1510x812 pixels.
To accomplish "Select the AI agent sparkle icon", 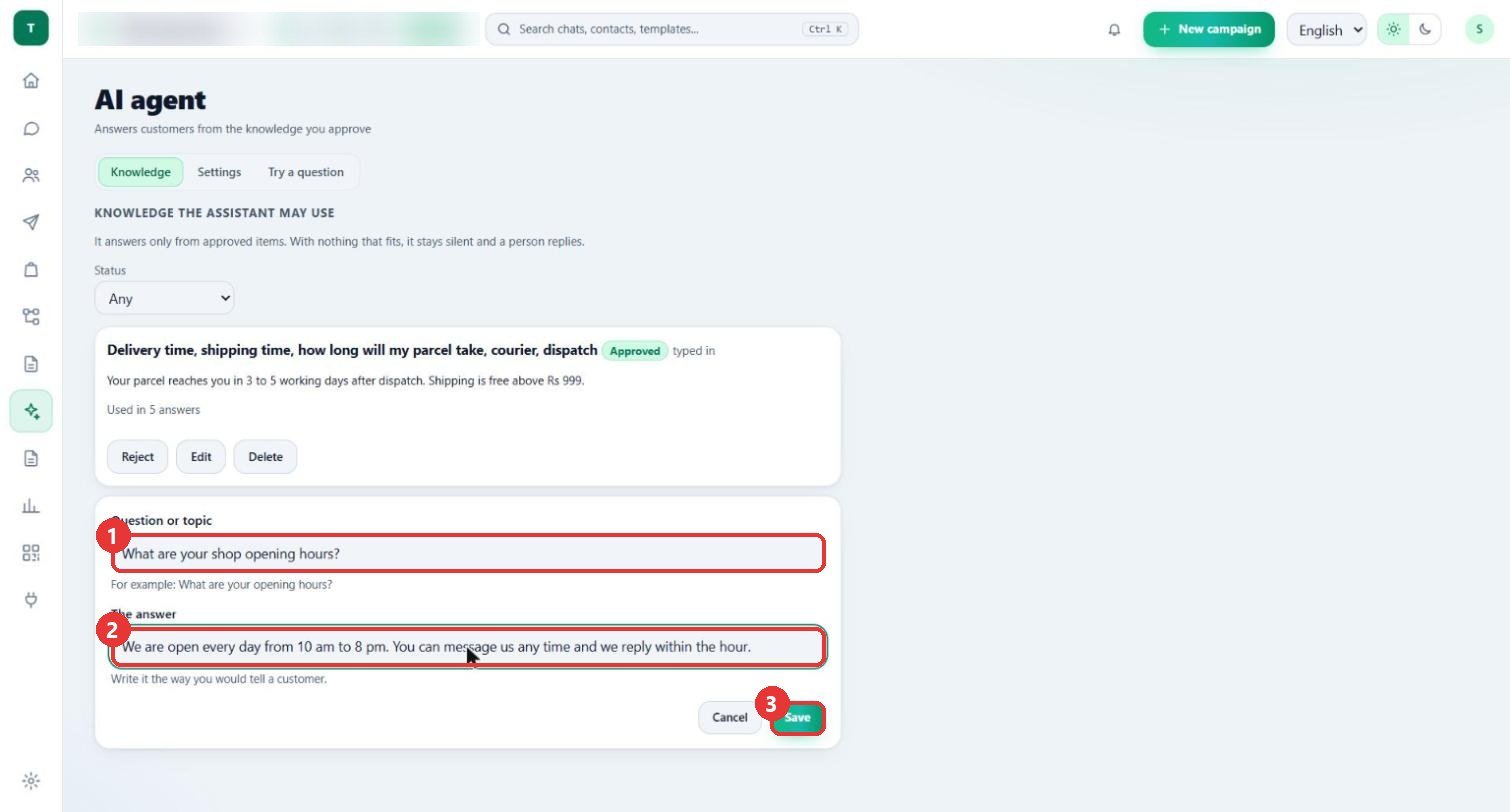I will pos(31,411).
